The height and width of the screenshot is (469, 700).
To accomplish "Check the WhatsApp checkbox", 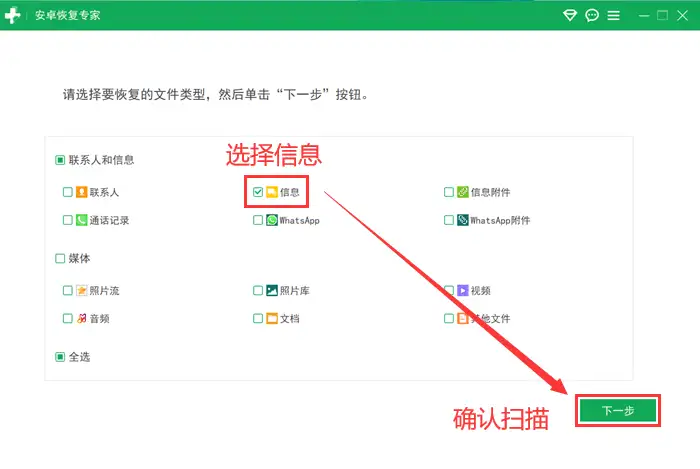I will [258, 220].
